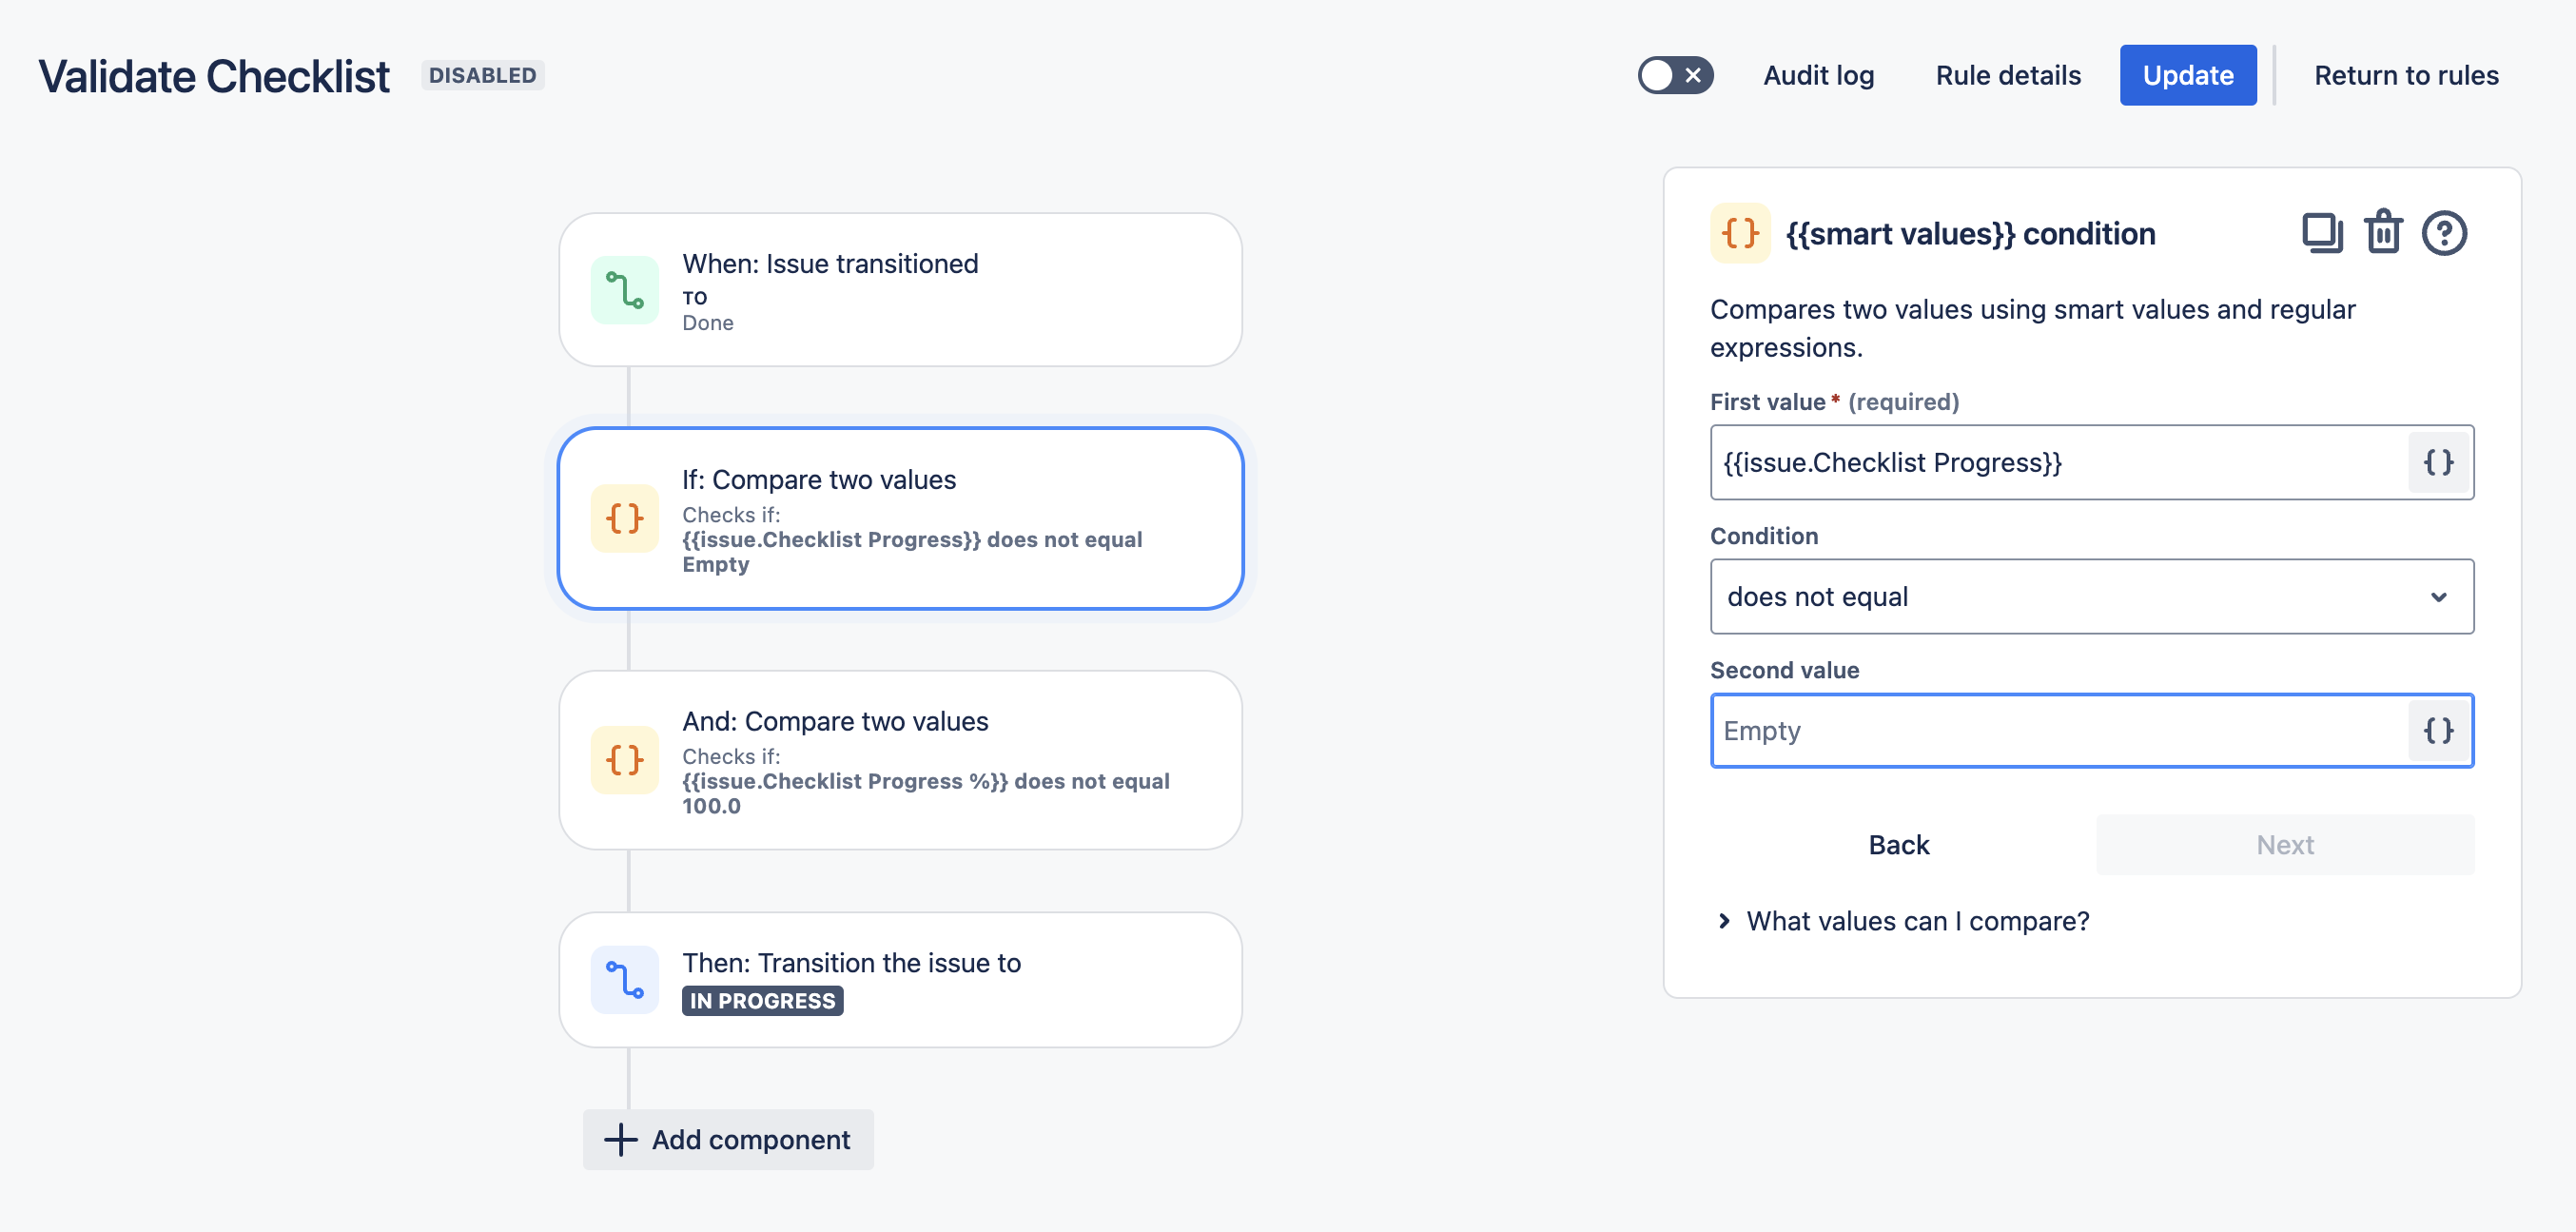Screen dimensions: 2576x1232
Task: Click the Back button in condition panel
Action: pos(1898,845)
